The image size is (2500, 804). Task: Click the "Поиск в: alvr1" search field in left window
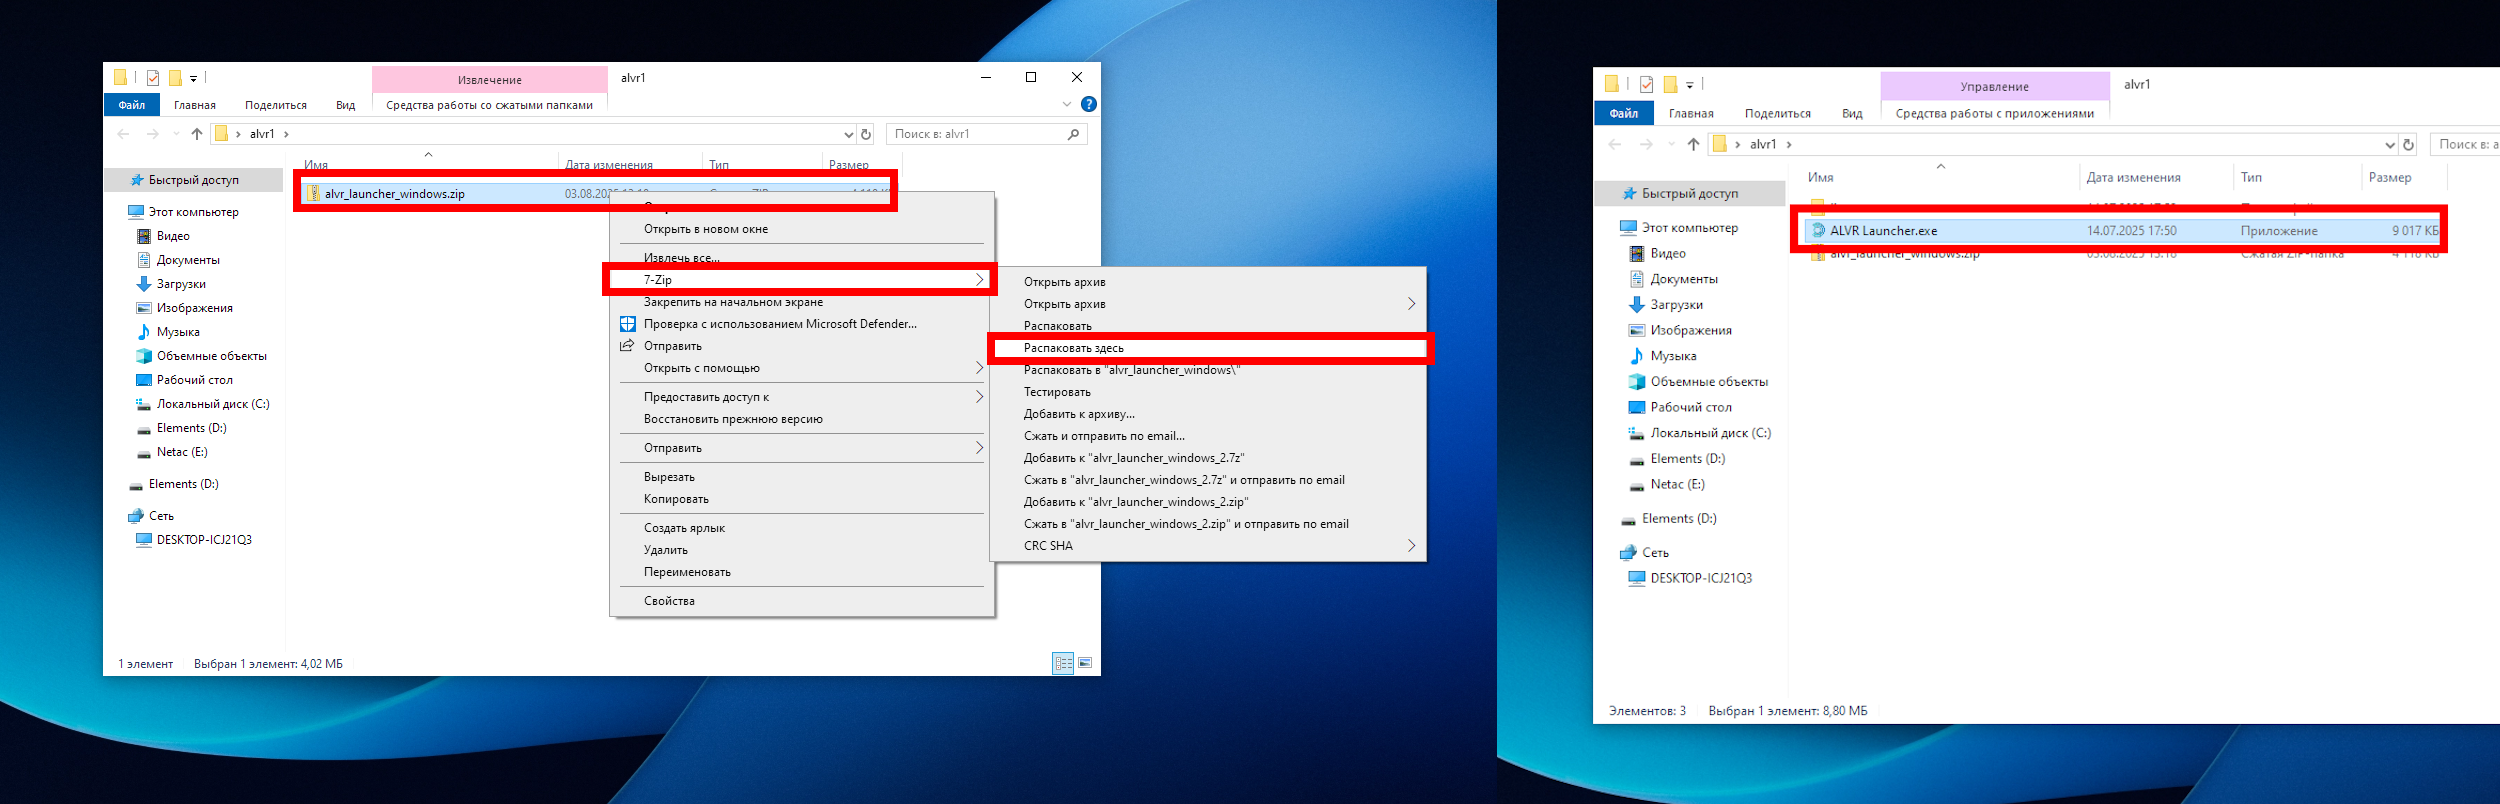pos(975,134)
